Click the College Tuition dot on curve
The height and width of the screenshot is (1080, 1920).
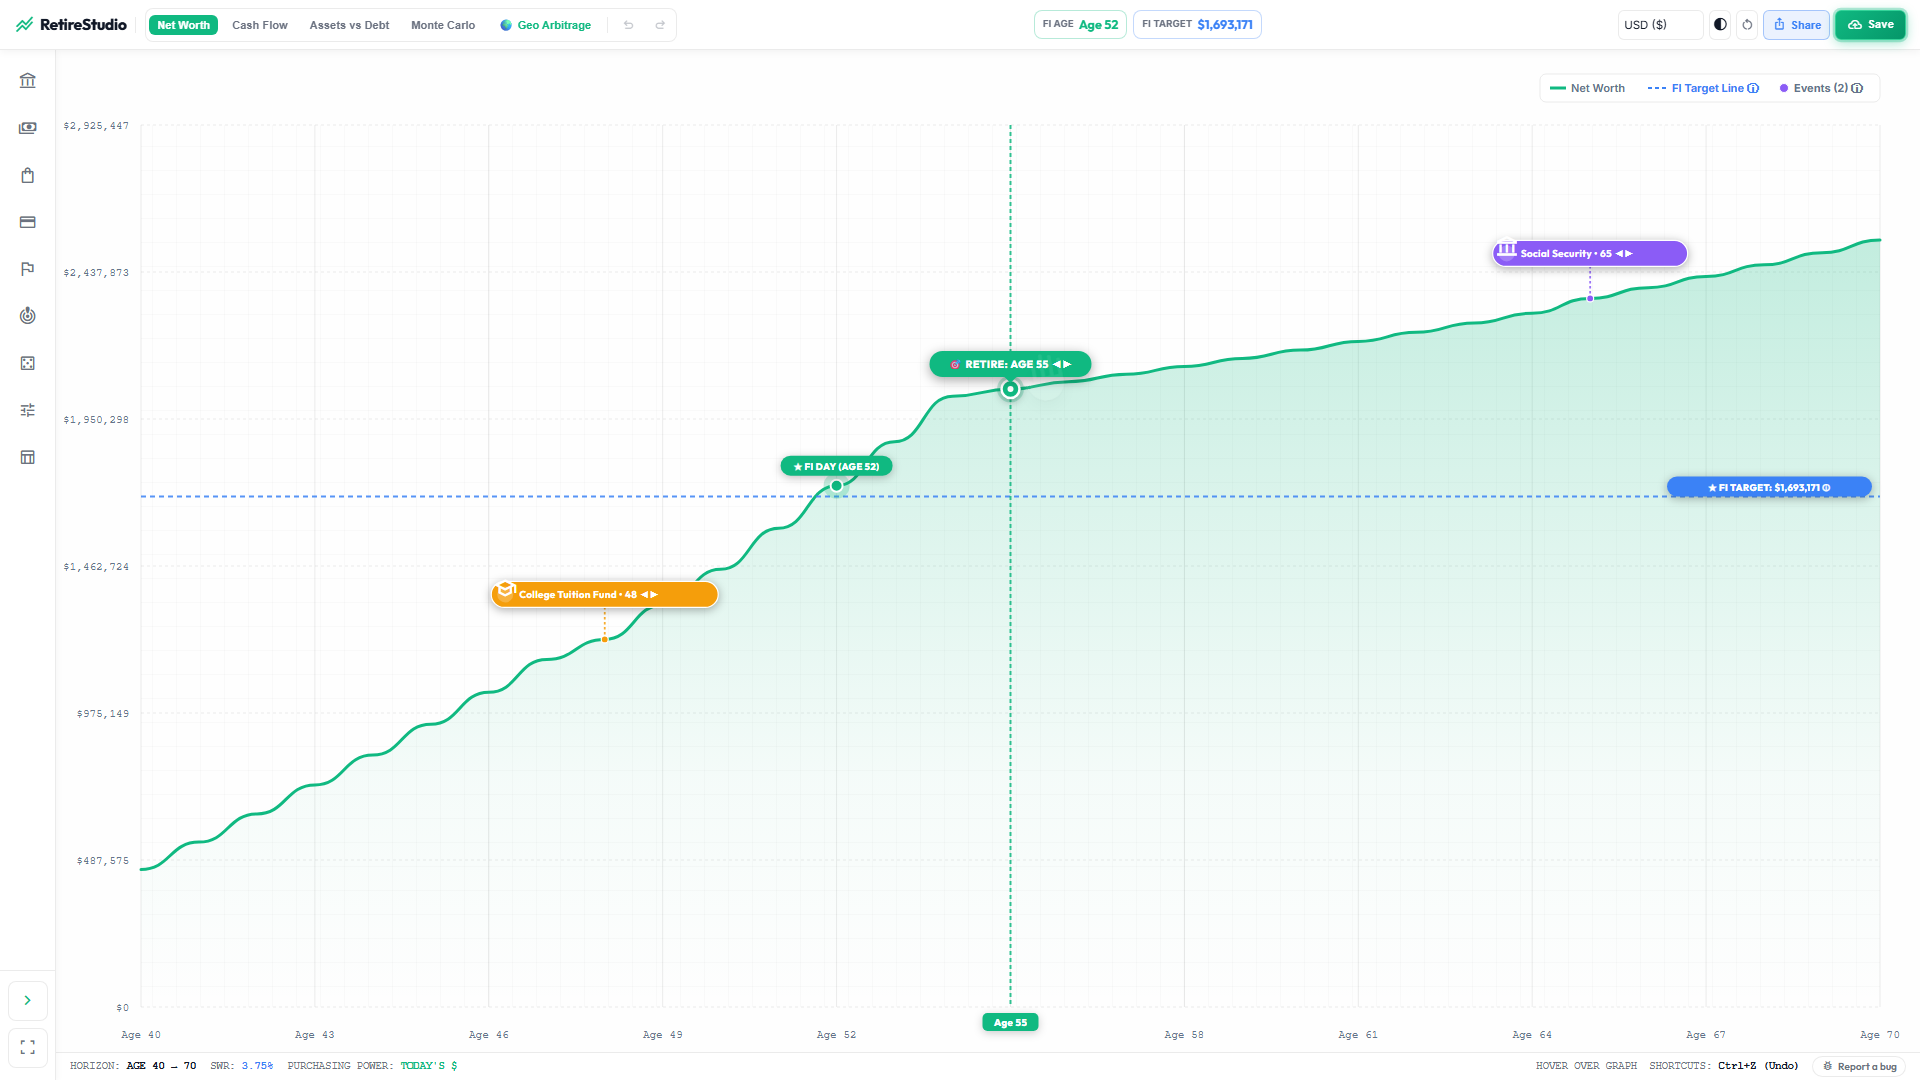click(604, 639)
